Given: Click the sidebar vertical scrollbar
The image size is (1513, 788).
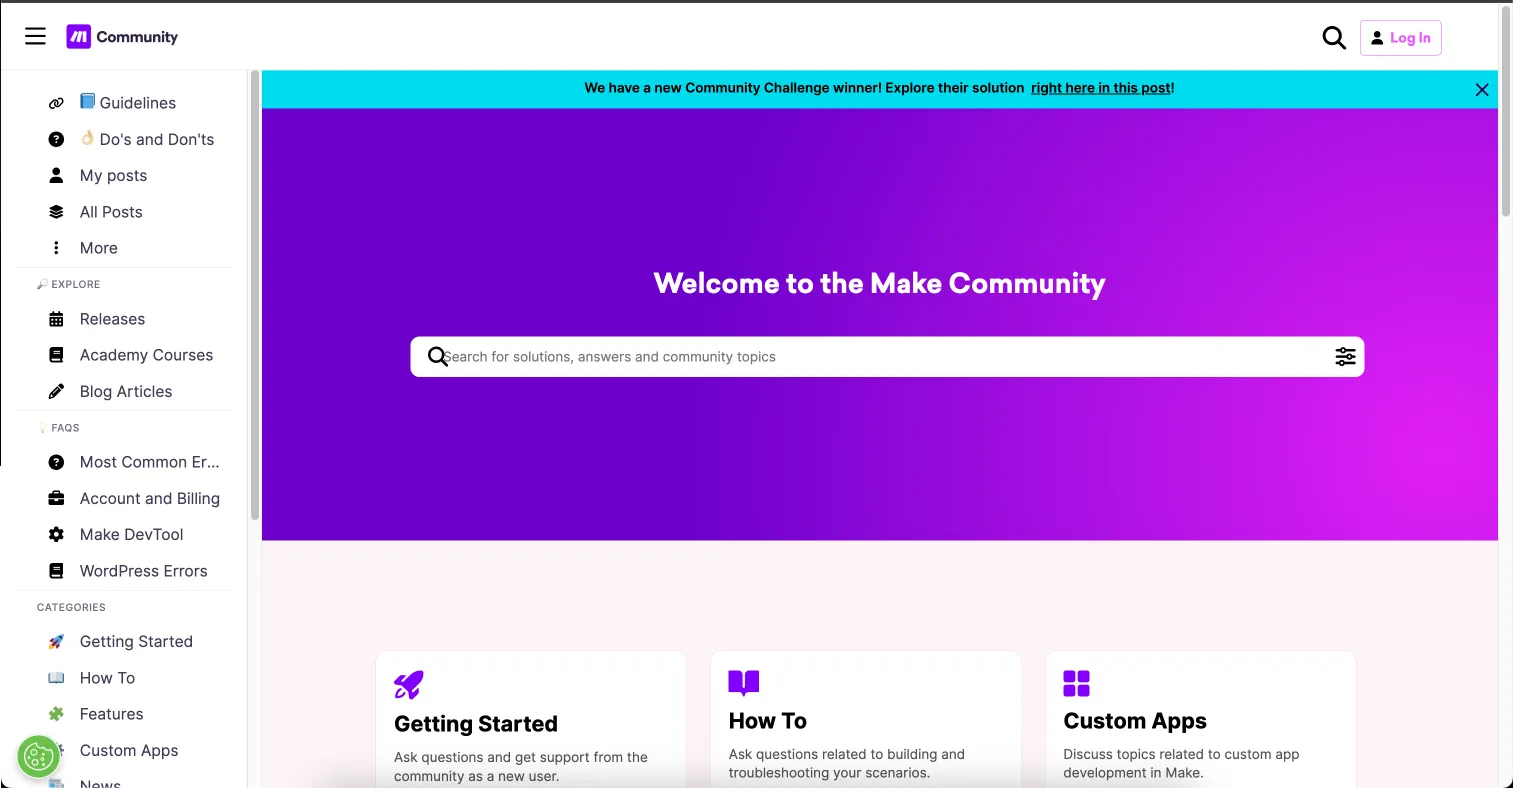Looking at the screenshot, I should [x=255, y=295].
